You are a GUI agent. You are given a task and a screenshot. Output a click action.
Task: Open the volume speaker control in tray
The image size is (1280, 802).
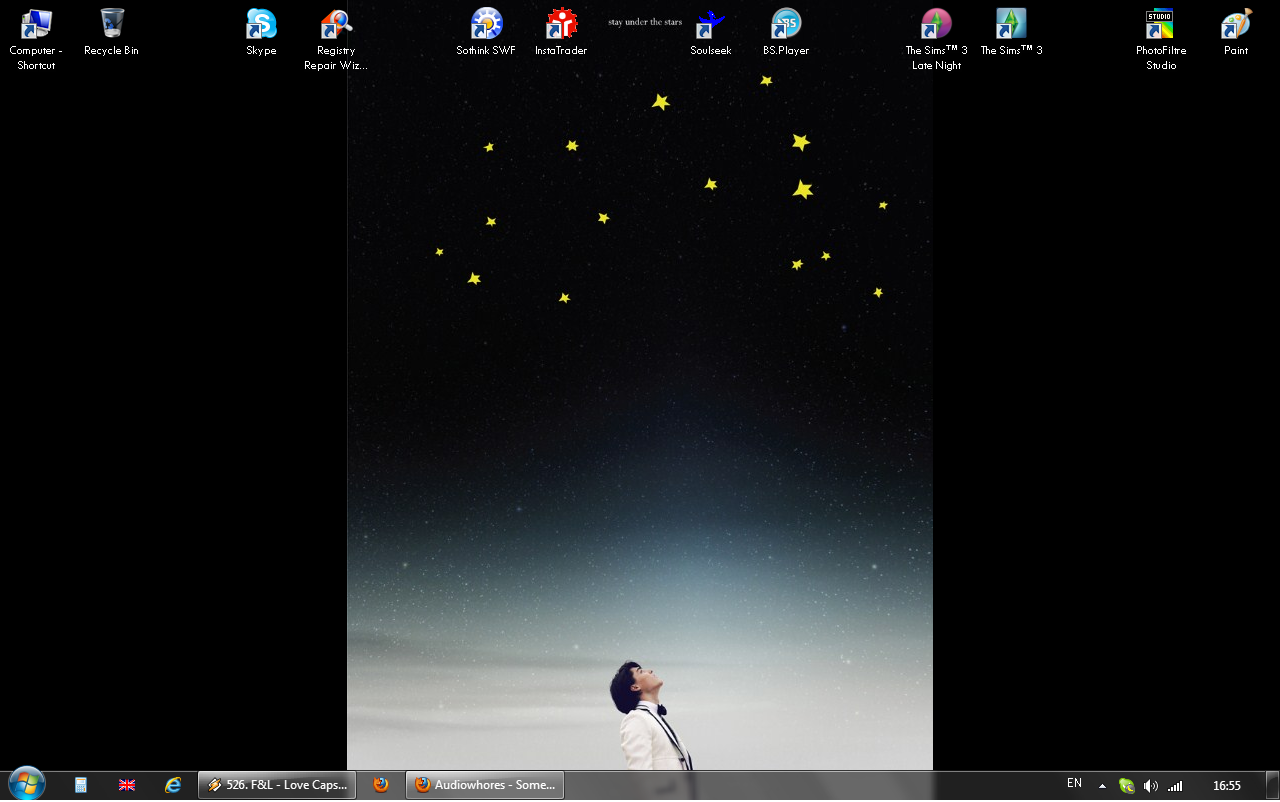1151,786
